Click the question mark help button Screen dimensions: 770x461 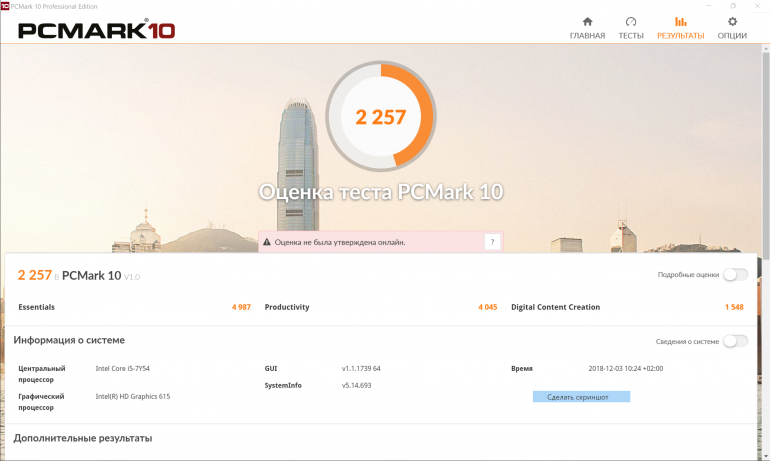point(491,242)
